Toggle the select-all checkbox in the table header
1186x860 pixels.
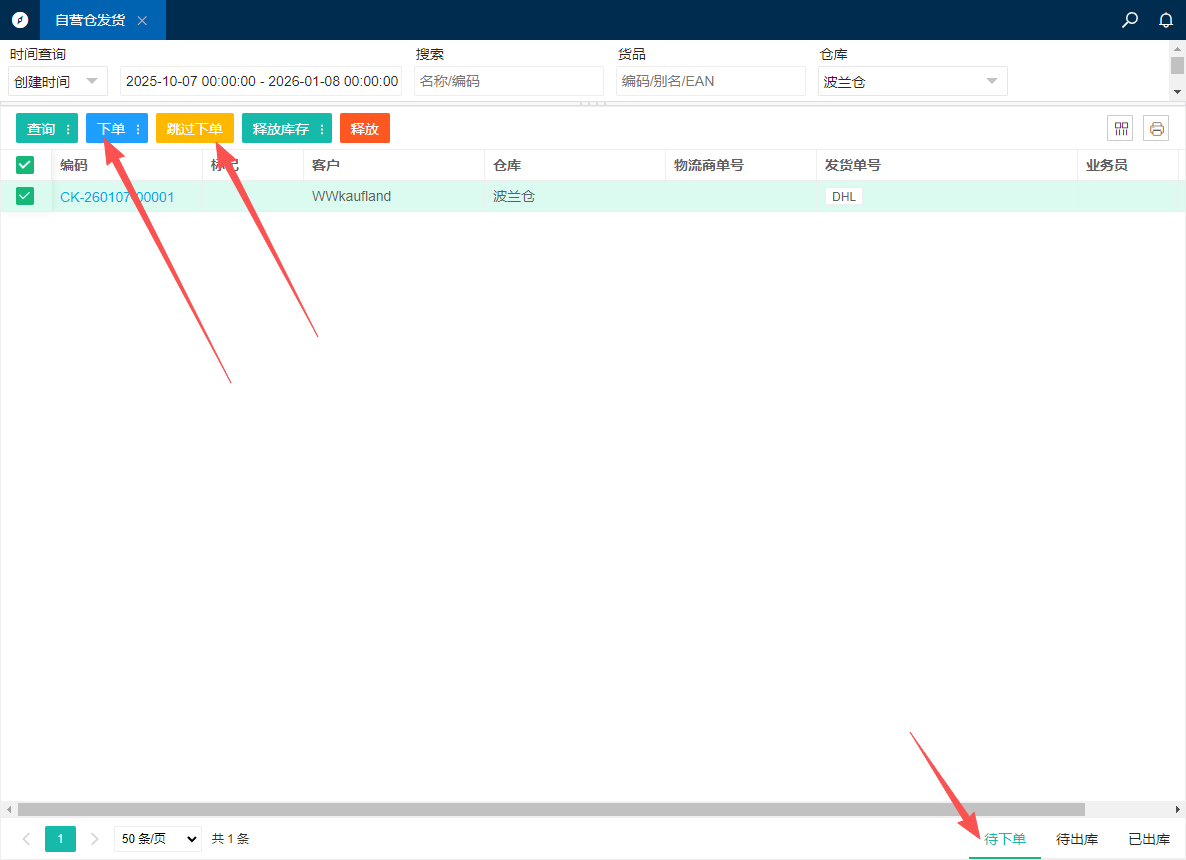25,165
